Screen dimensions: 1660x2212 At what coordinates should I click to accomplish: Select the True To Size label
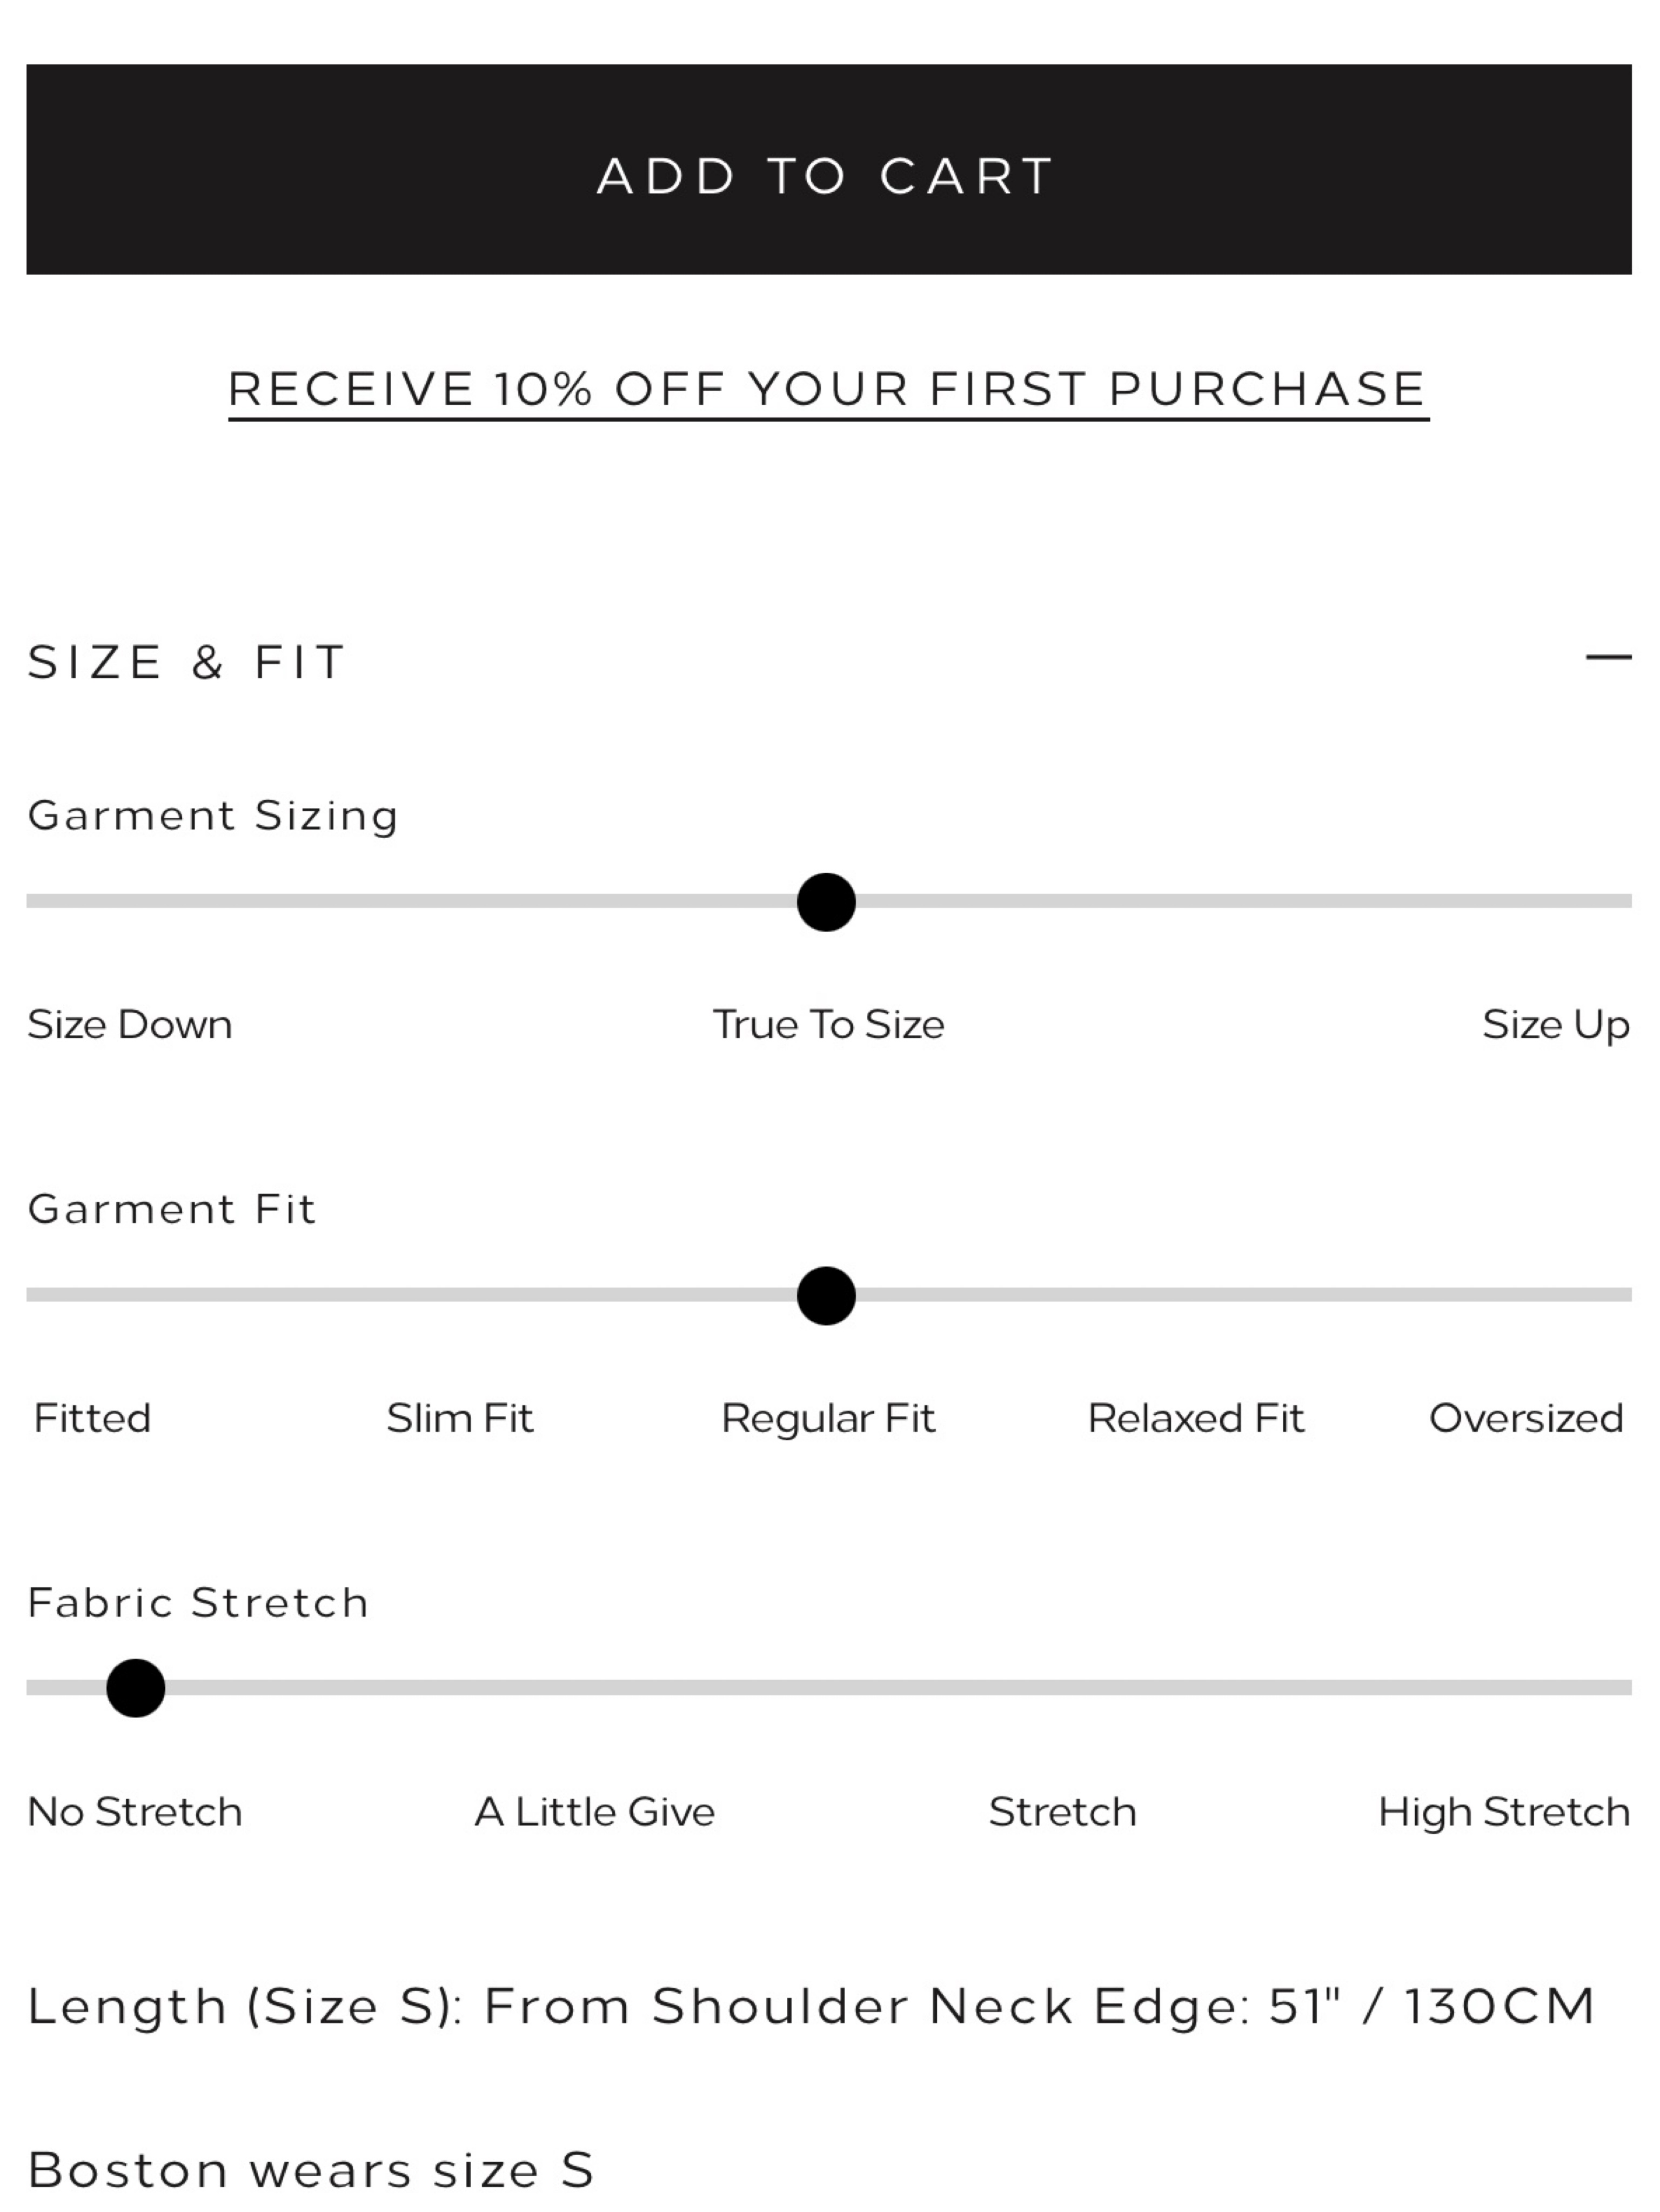coord(828,1025)
